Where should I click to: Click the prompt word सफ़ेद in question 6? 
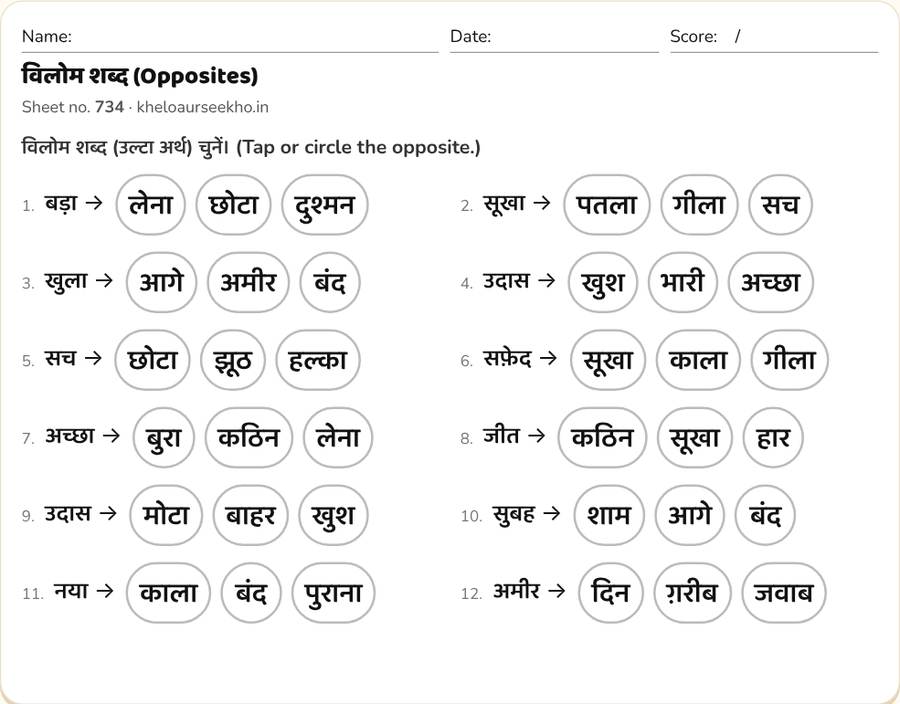507,359
